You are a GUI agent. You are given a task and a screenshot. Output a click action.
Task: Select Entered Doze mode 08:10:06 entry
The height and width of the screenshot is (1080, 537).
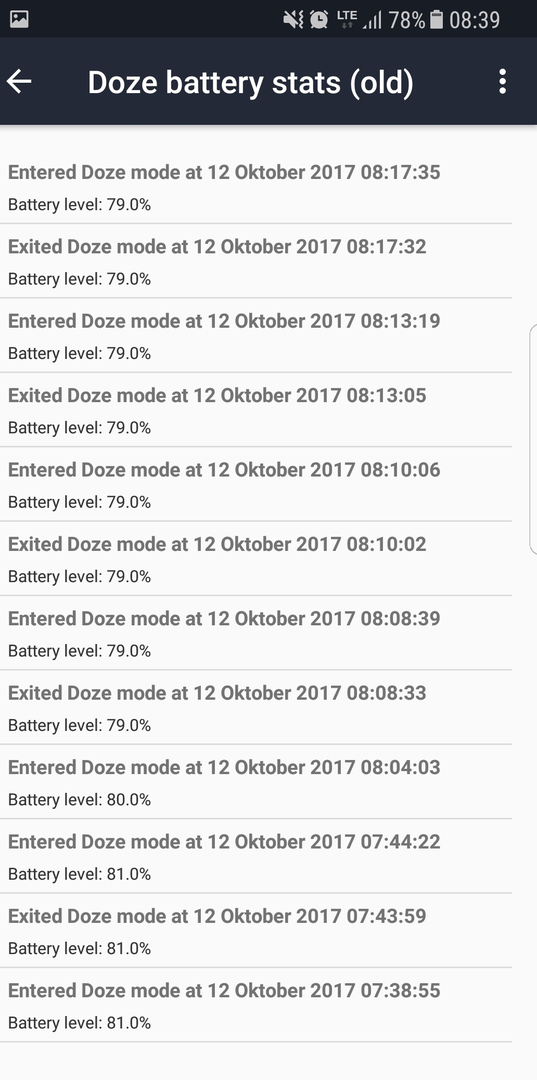pos(255,484)
